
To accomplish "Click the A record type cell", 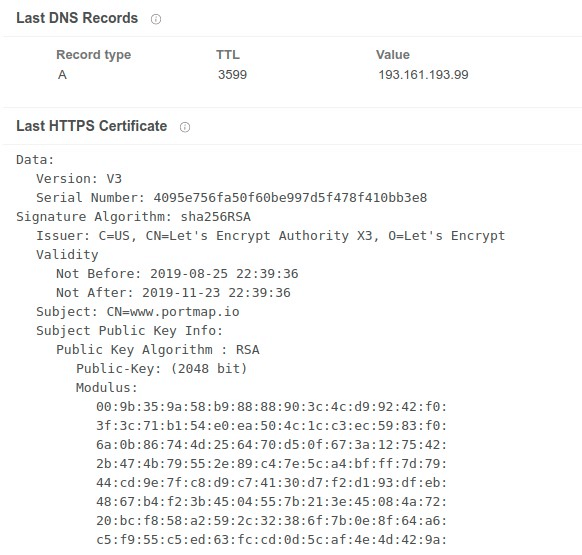I will click(62, 75).
